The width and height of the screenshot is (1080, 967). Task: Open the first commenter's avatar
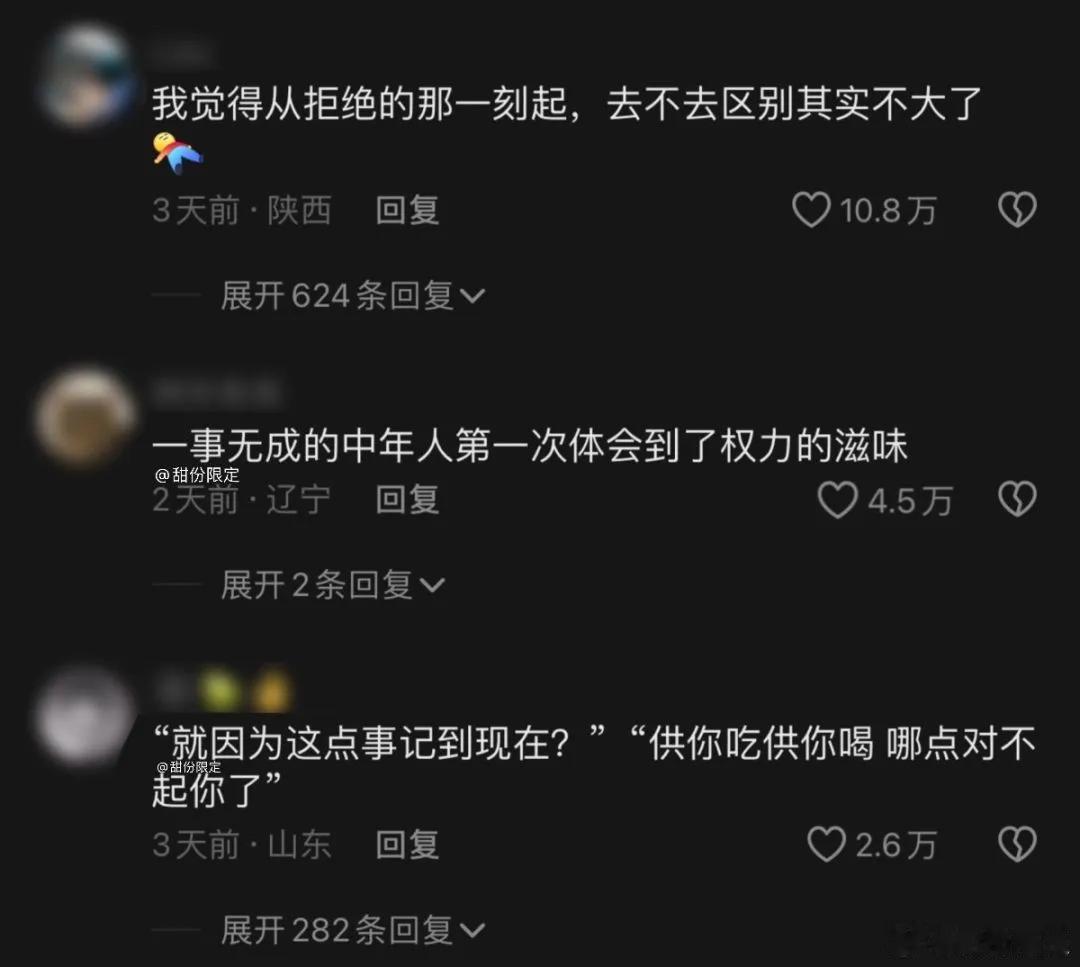click(x=86, y=74)
